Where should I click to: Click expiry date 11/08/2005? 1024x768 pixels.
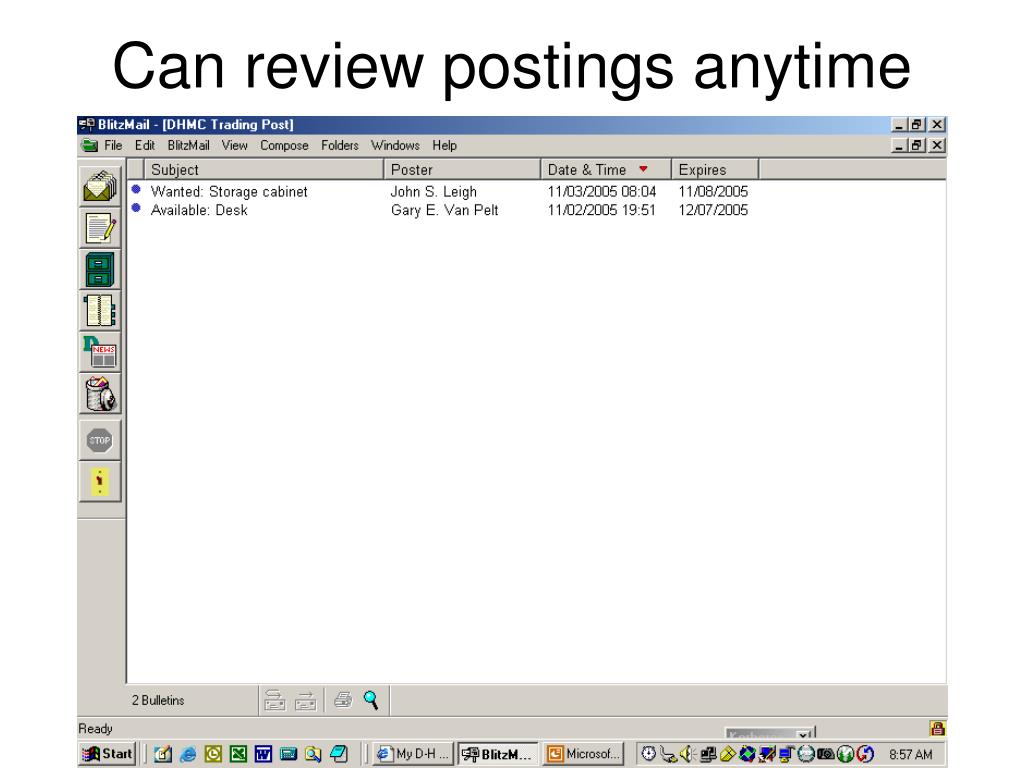[713, 192]
